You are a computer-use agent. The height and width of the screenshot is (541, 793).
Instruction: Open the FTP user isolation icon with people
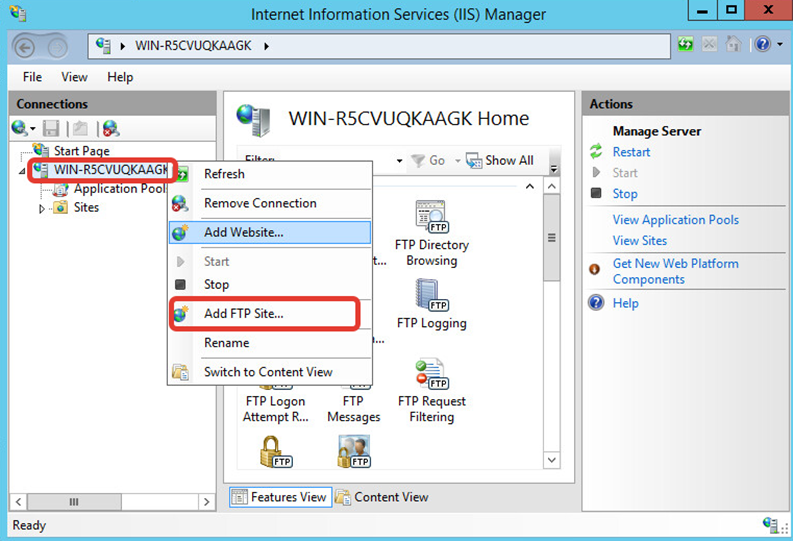pyautogui.click(x=354, y=452)
